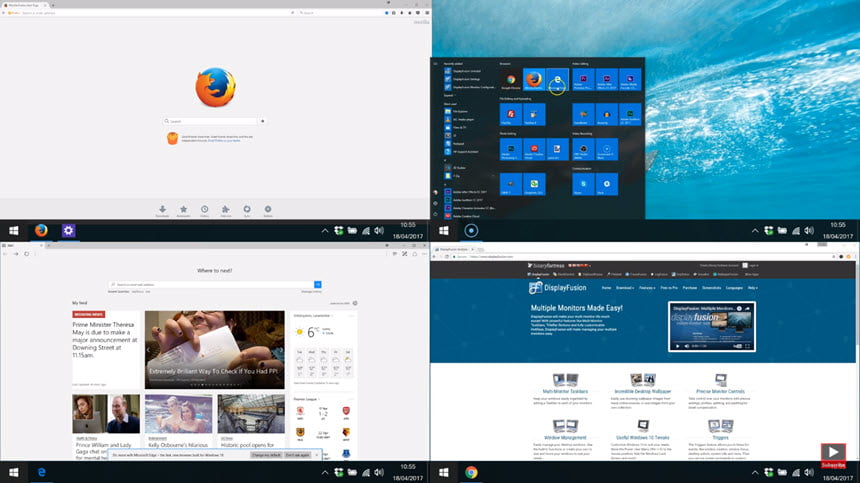Mute the DisplayFusion embedded video
Viewport: 860px width, 483px height.
click(687, 346)
